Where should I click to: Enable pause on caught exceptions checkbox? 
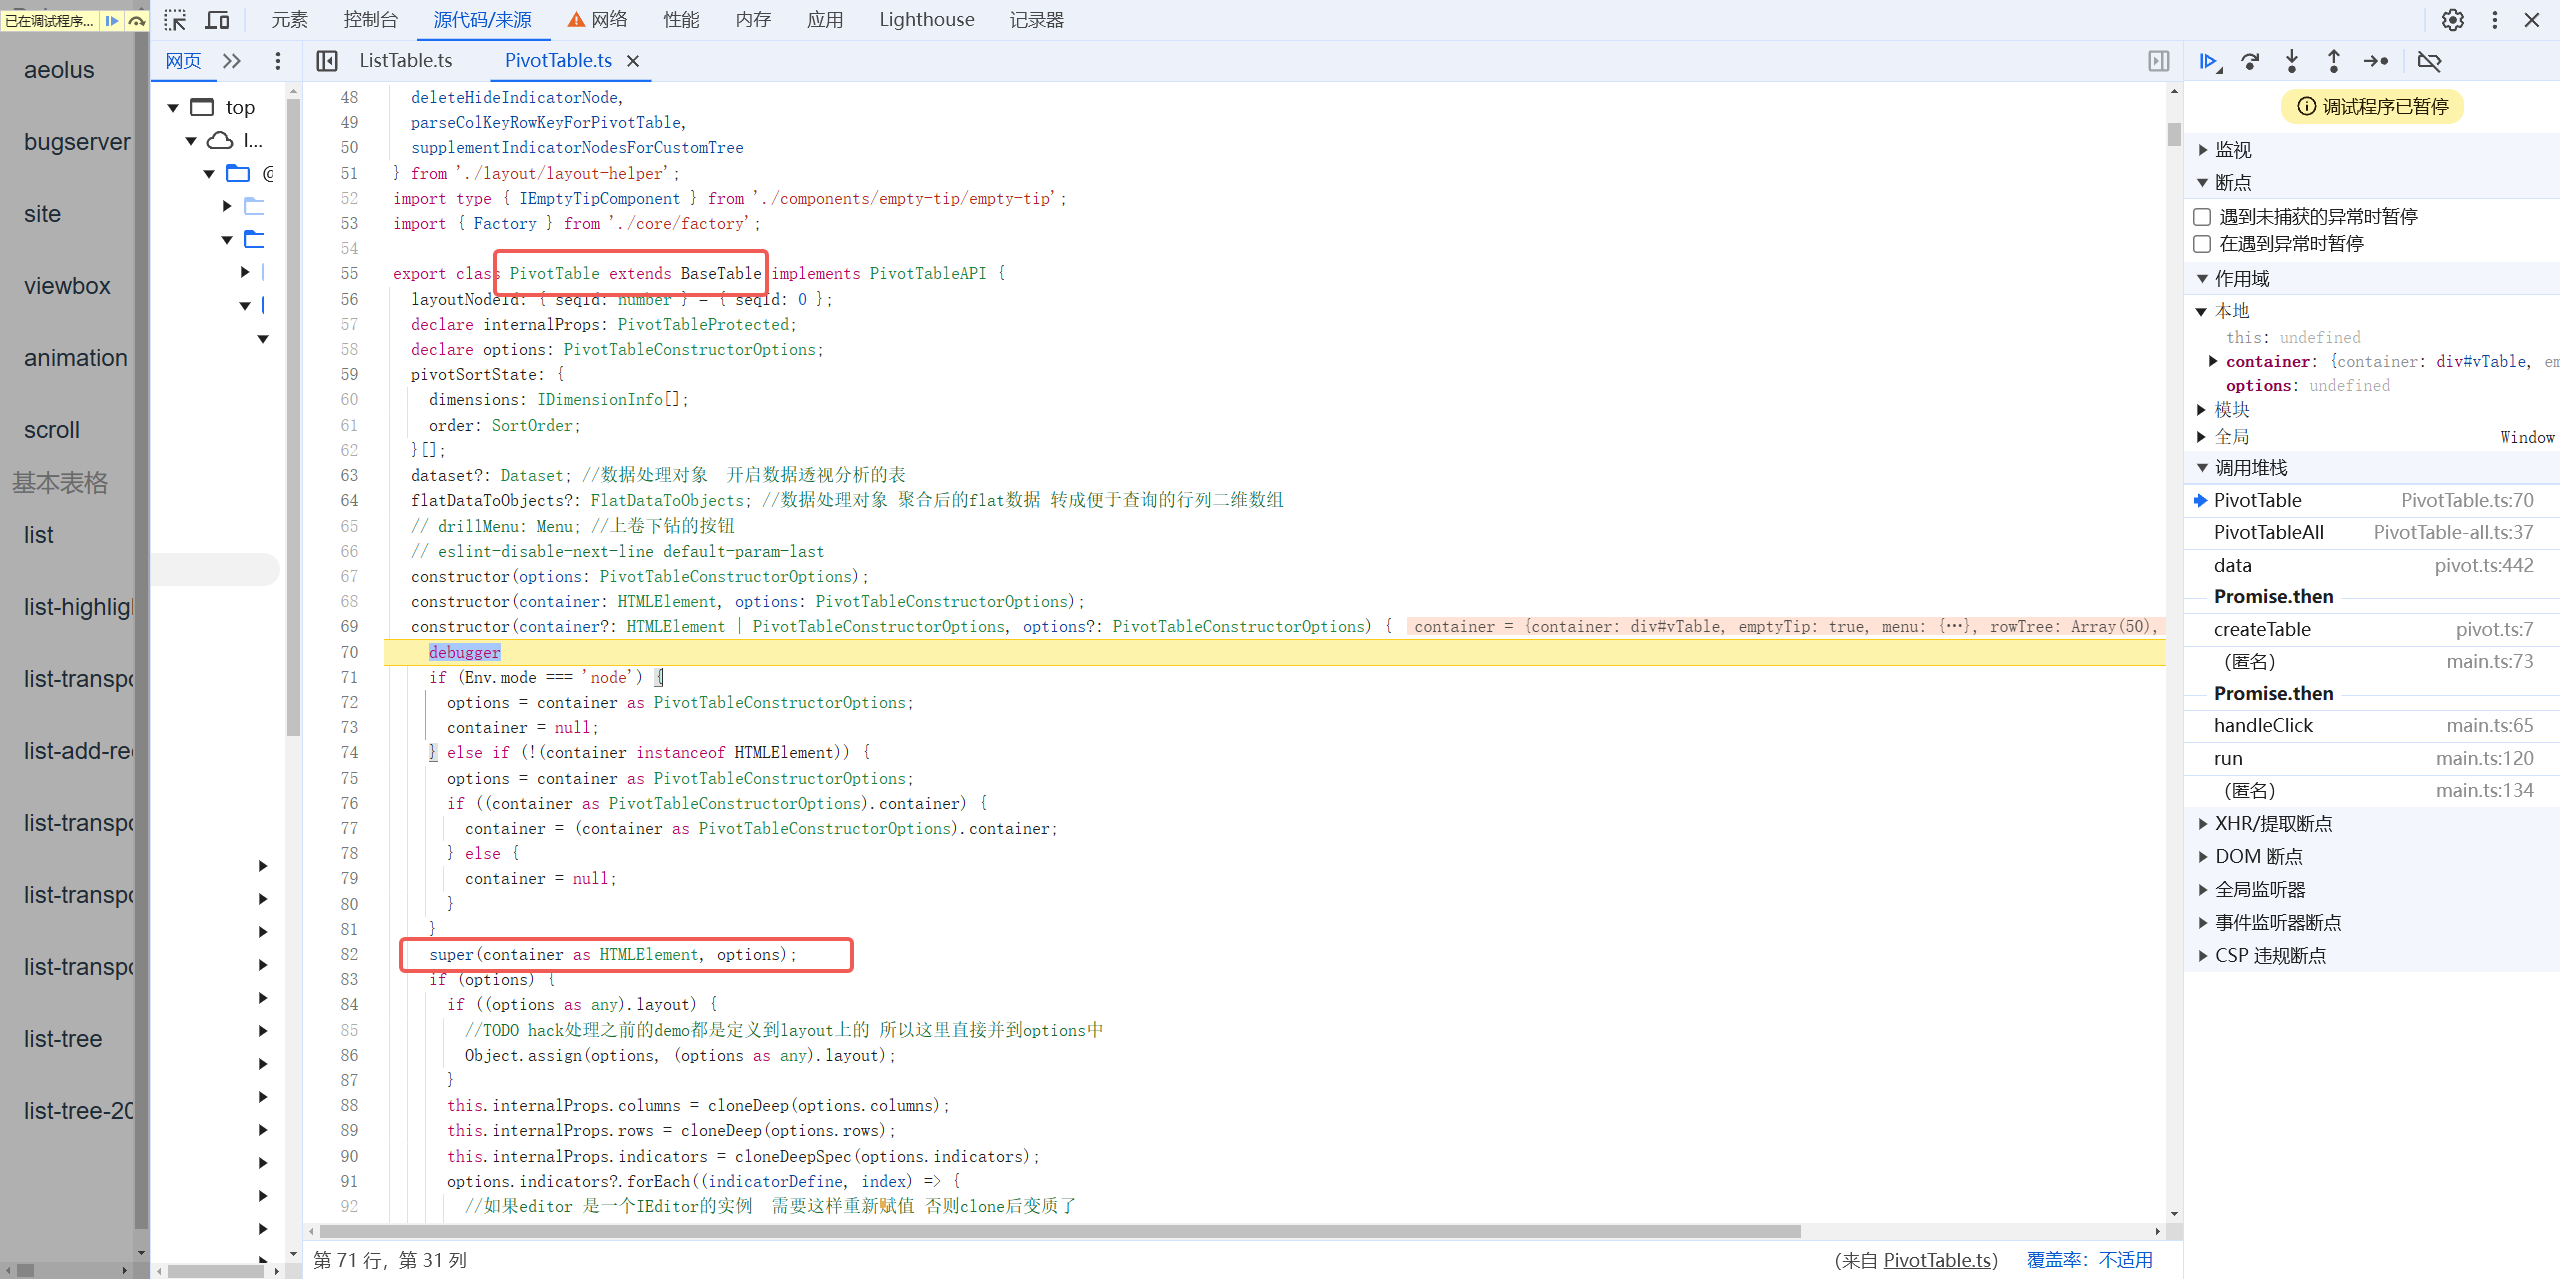[x=2202, y=244]
